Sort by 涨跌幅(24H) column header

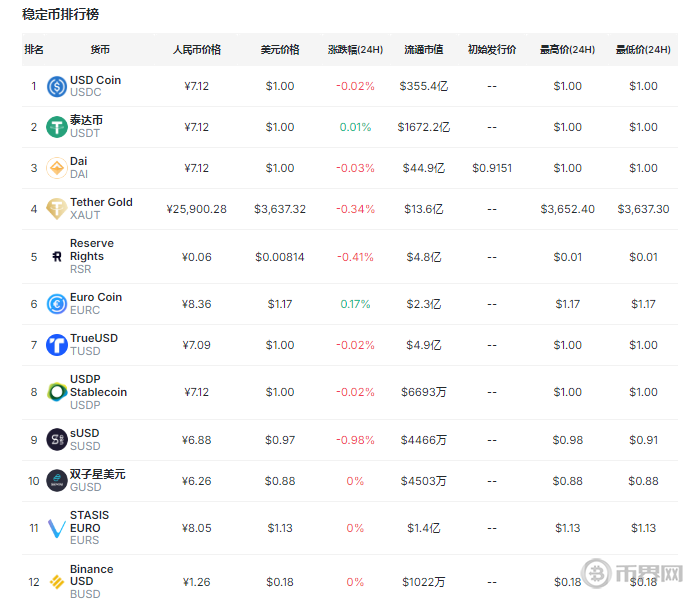(x=355, y=50)
